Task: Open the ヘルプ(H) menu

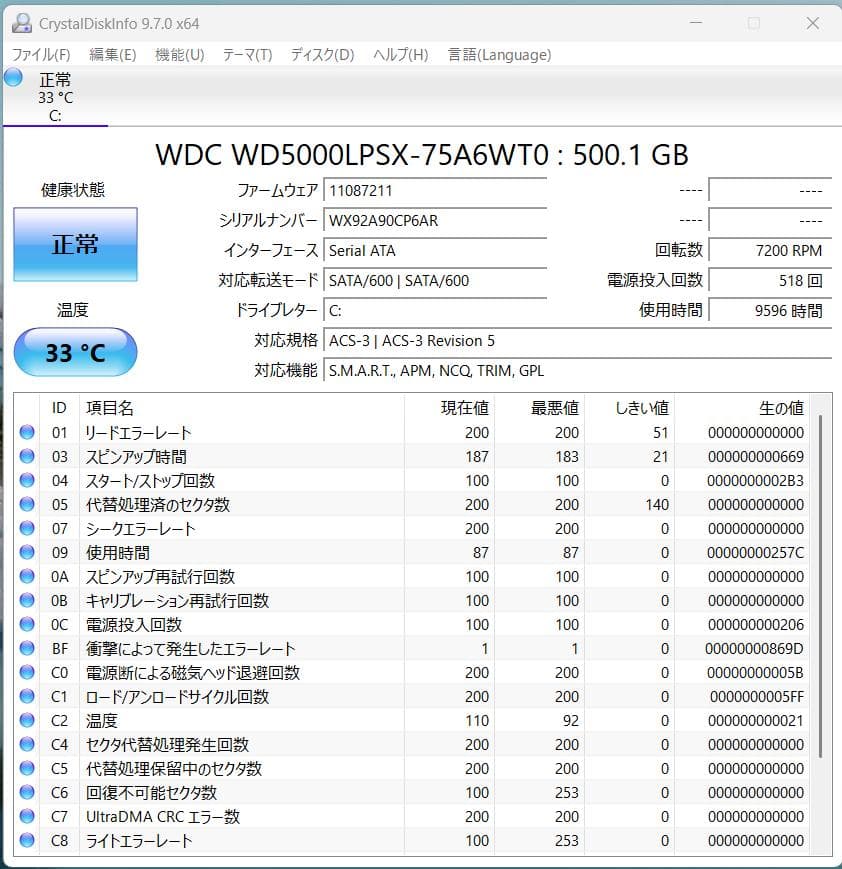Action: [x=396, y=55]
